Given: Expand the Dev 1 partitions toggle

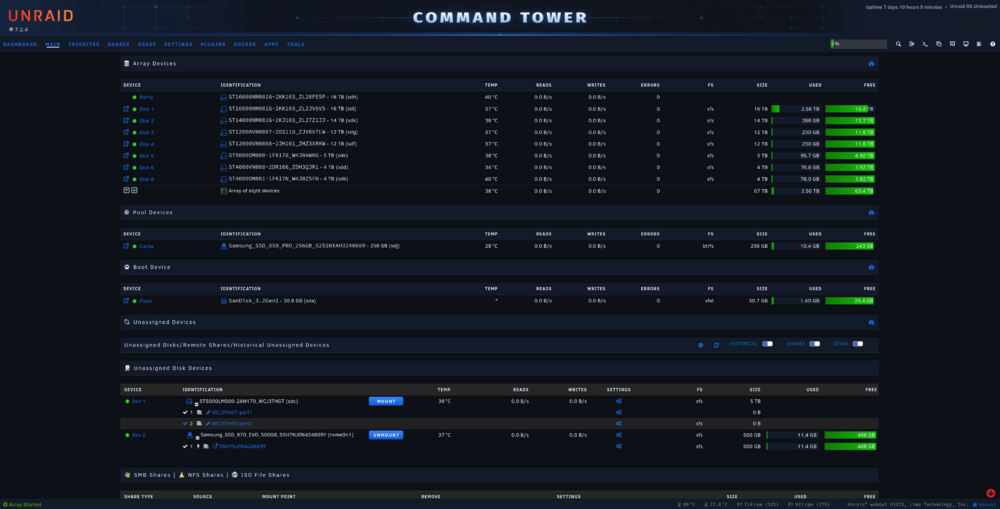Looking at the screenshot, I should 196,404.
